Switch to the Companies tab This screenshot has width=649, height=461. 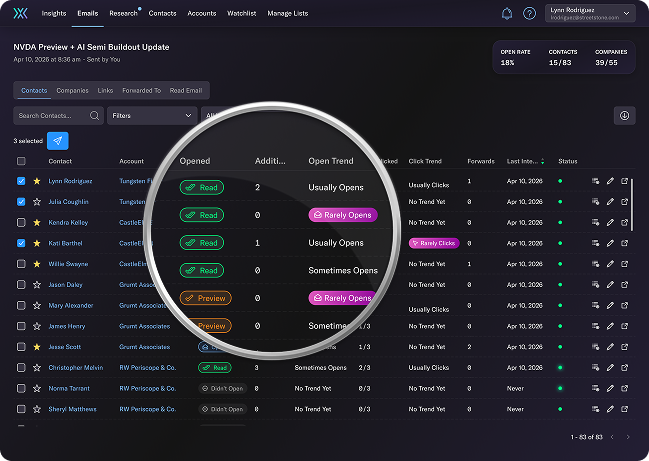[72, 90]
